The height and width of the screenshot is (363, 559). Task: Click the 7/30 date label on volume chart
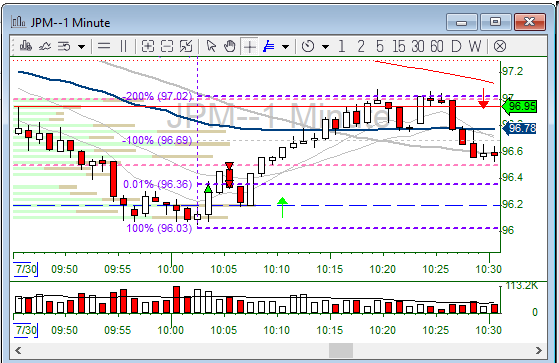pos(26,330)
